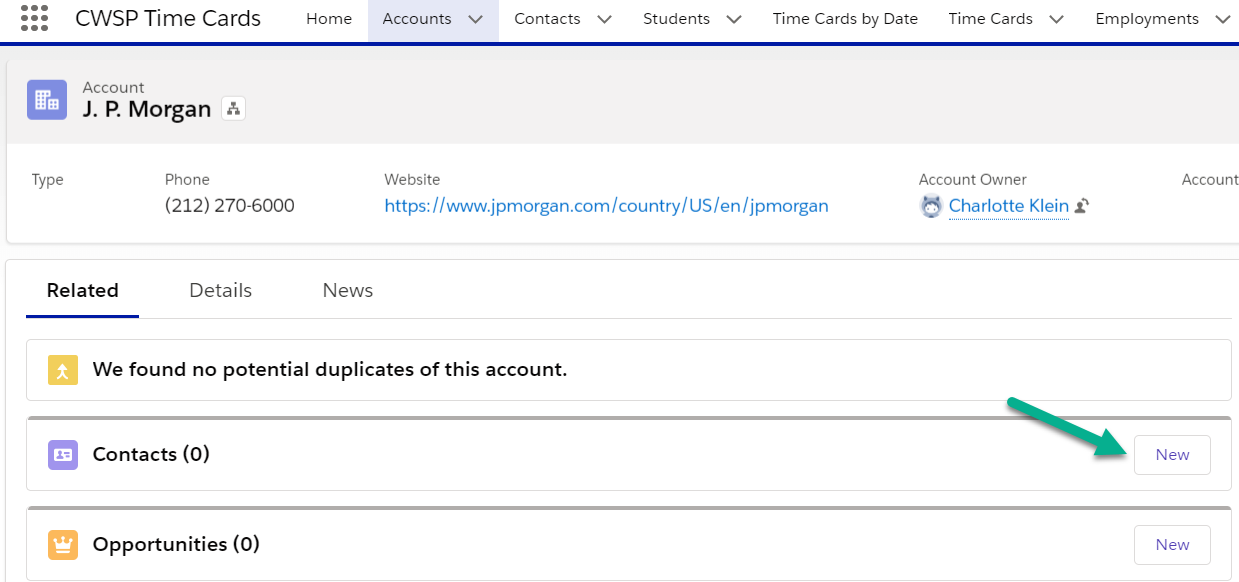Go to the Home tab
This screenshot has height=582, width=1239.
[329, 19]
